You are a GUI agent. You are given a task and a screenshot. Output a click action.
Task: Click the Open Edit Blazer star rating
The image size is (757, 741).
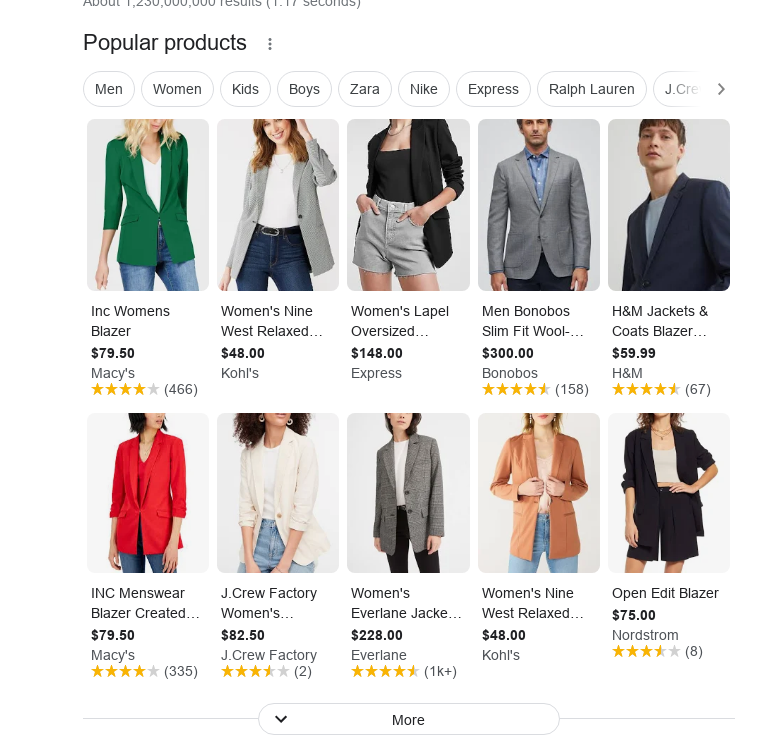coord(646,651)
